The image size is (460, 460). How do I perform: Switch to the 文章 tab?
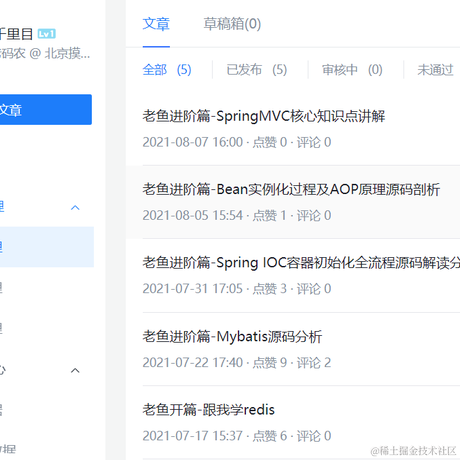[x=156, y=24]
